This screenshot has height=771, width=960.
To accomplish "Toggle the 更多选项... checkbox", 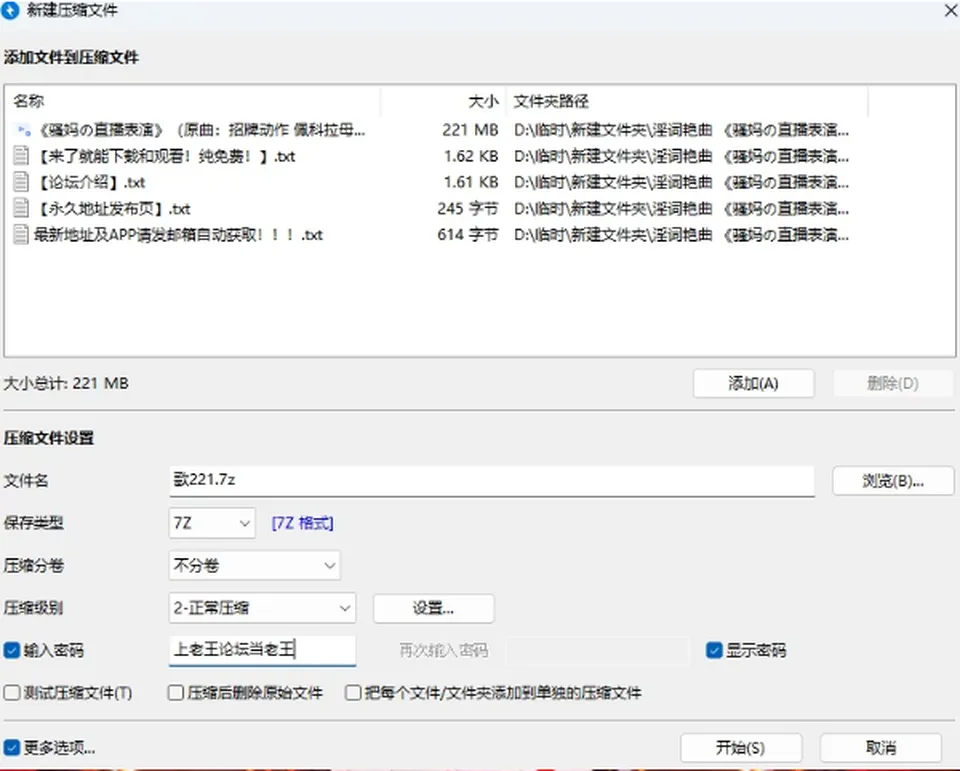I will tap(12, 748).
